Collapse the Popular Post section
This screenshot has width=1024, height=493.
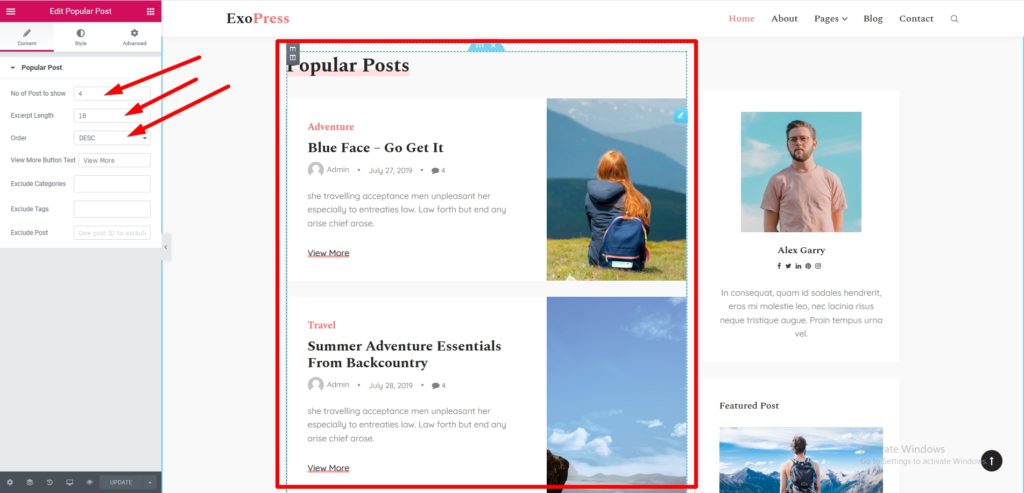[37, 67]
